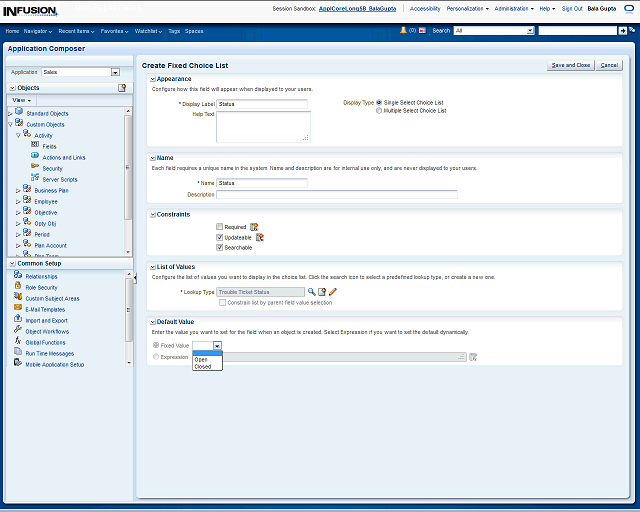Click the new object icon in Objects header
640x512 pixels.
coord(122,88)
